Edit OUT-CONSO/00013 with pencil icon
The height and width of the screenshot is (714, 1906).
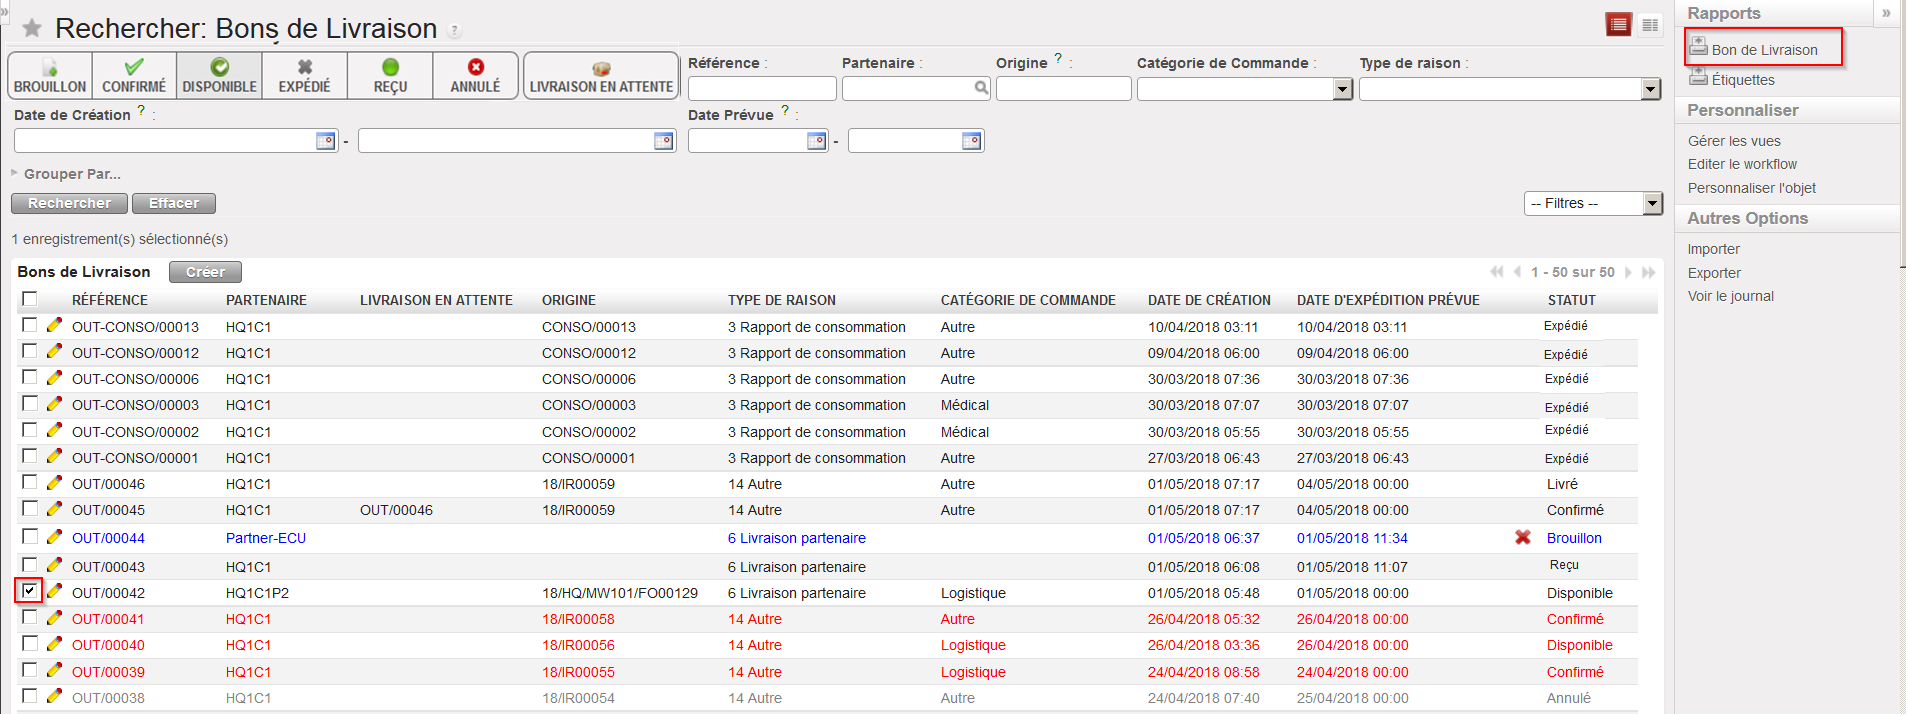point(54,325)
